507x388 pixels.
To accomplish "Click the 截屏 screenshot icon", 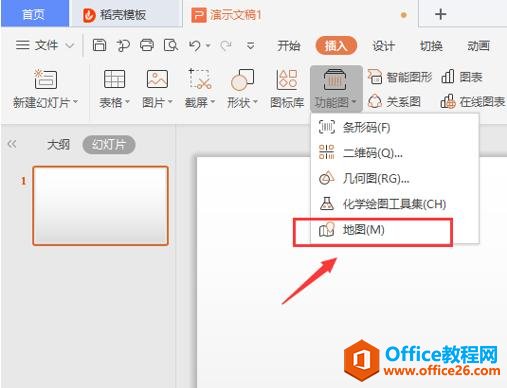I will click(x=200, y=79).
